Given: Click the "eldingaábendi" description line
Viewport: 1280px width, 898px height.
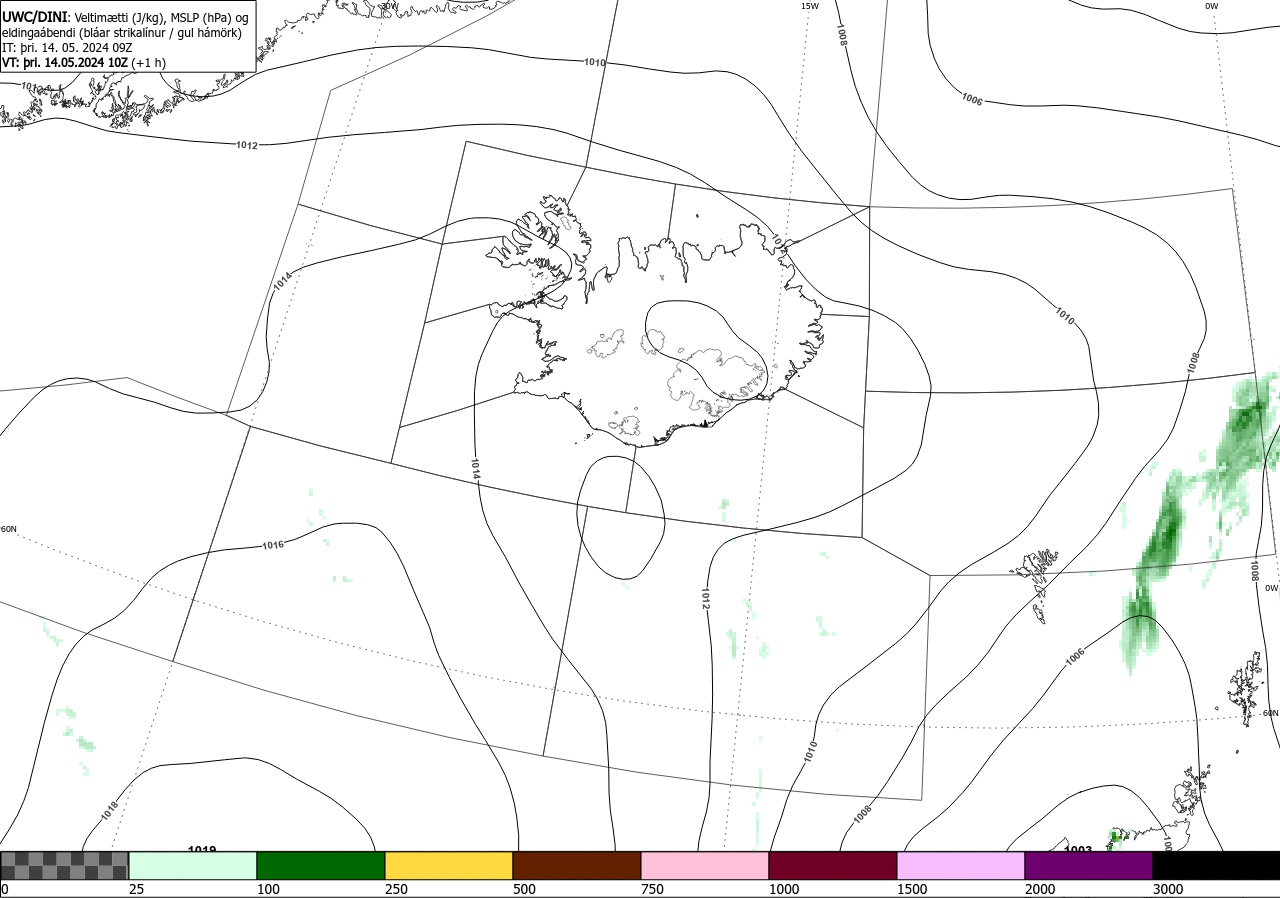Looking at the screenshot, I should coord(120,32).
